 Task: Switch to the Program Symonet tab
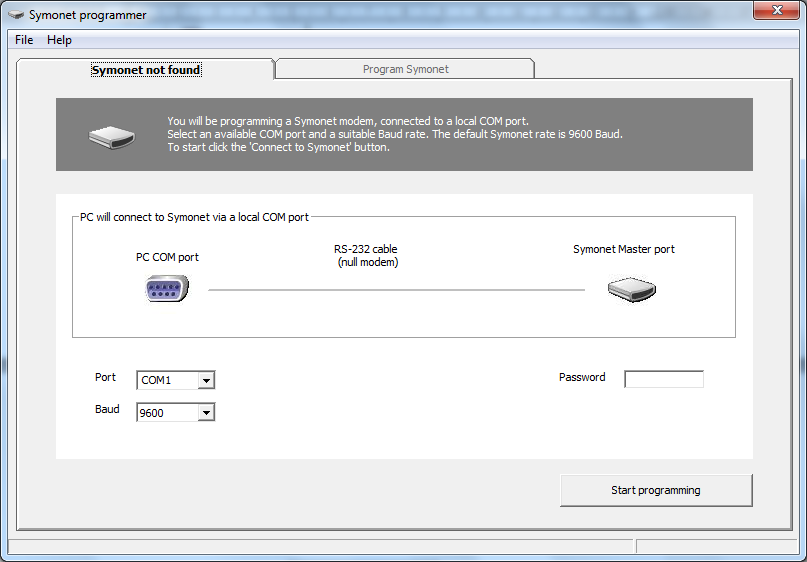(x=406, y=69)
